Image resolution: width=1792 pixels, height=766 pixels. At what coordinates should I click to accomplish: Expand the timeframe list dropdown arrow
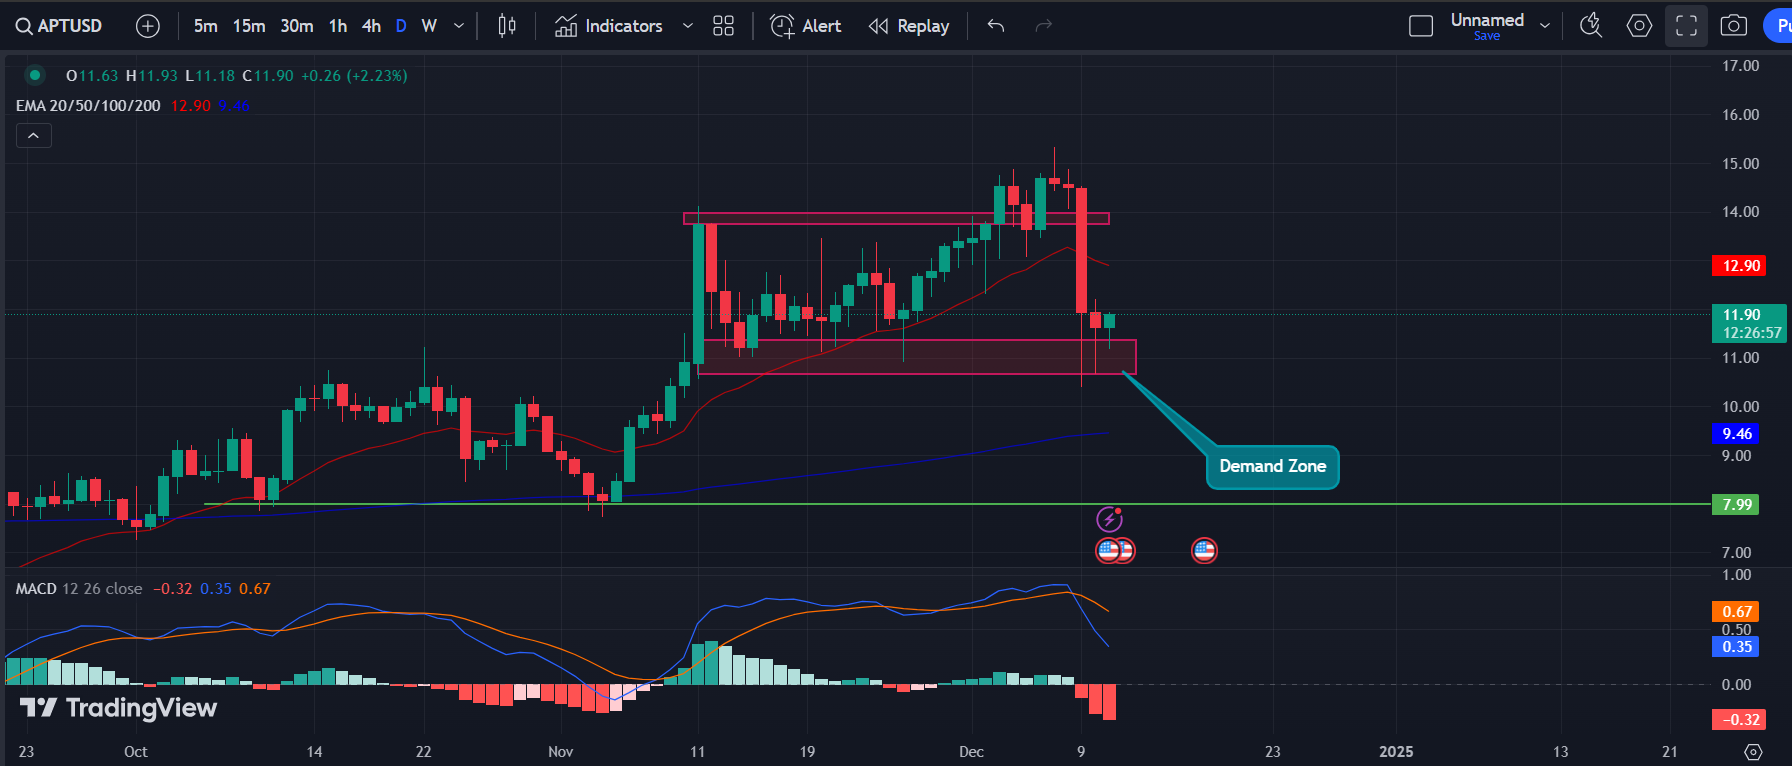(459, 26)
